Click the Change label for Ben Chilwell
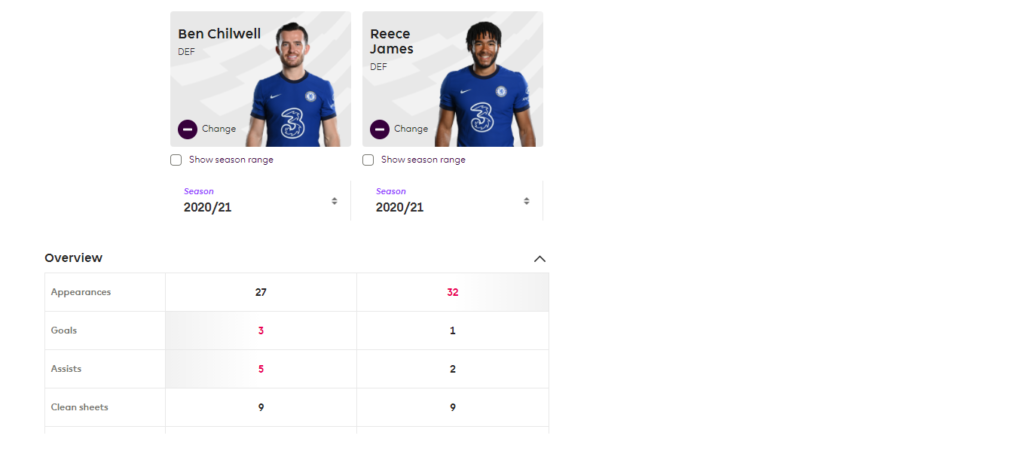The image size is (1024, 469). [x=219, y=129]
